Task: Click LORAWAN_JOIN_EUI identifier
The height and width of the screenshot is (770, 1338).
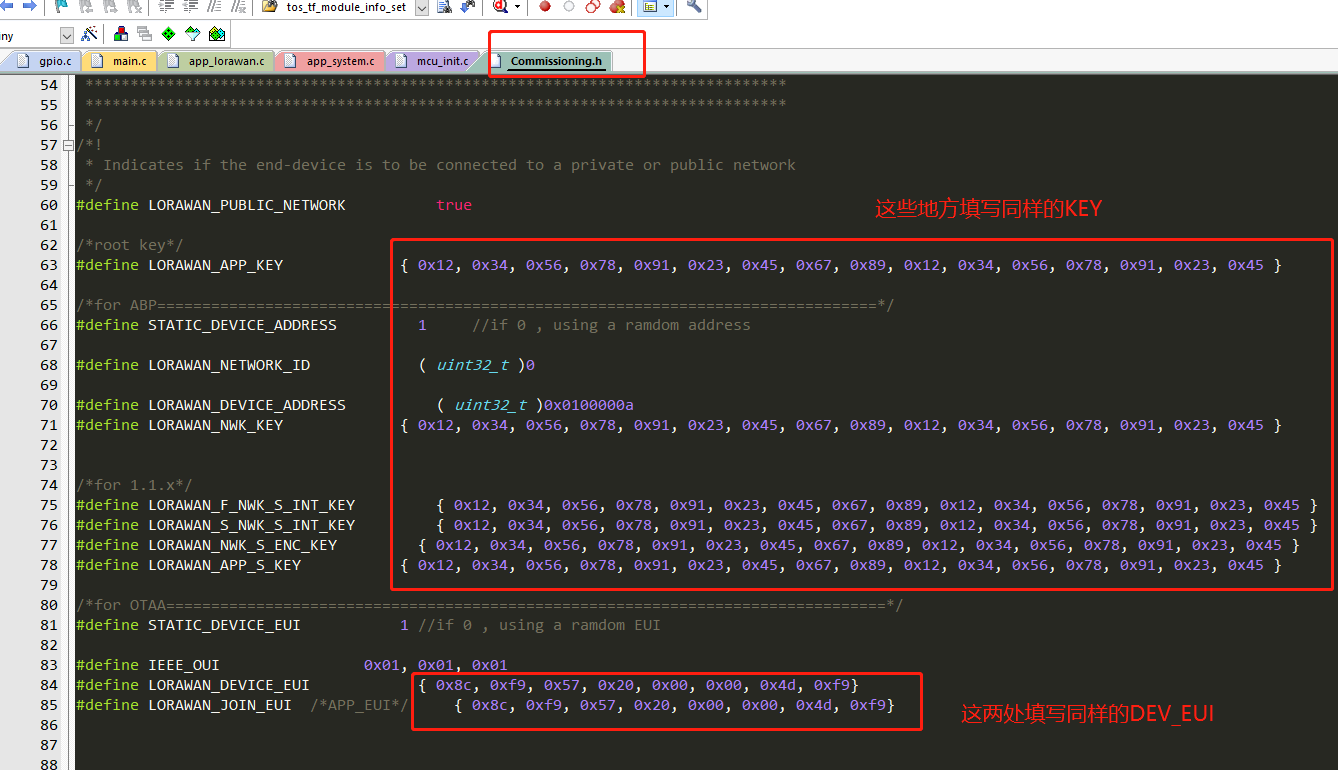Action: click(220, 705)
